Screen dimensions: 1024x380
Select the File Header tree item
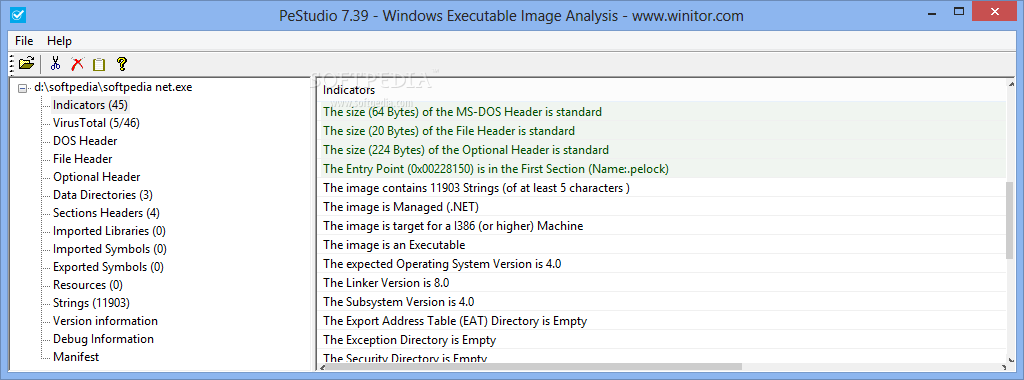[82, 159]
